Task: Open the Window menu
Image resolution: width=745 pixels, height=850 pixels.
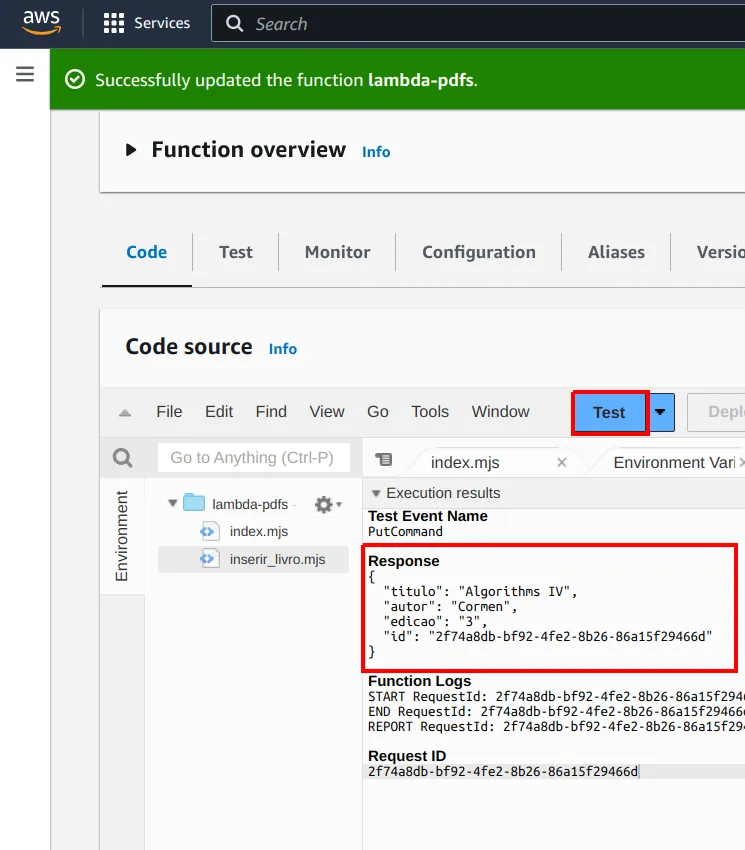Action: point(500,411)
